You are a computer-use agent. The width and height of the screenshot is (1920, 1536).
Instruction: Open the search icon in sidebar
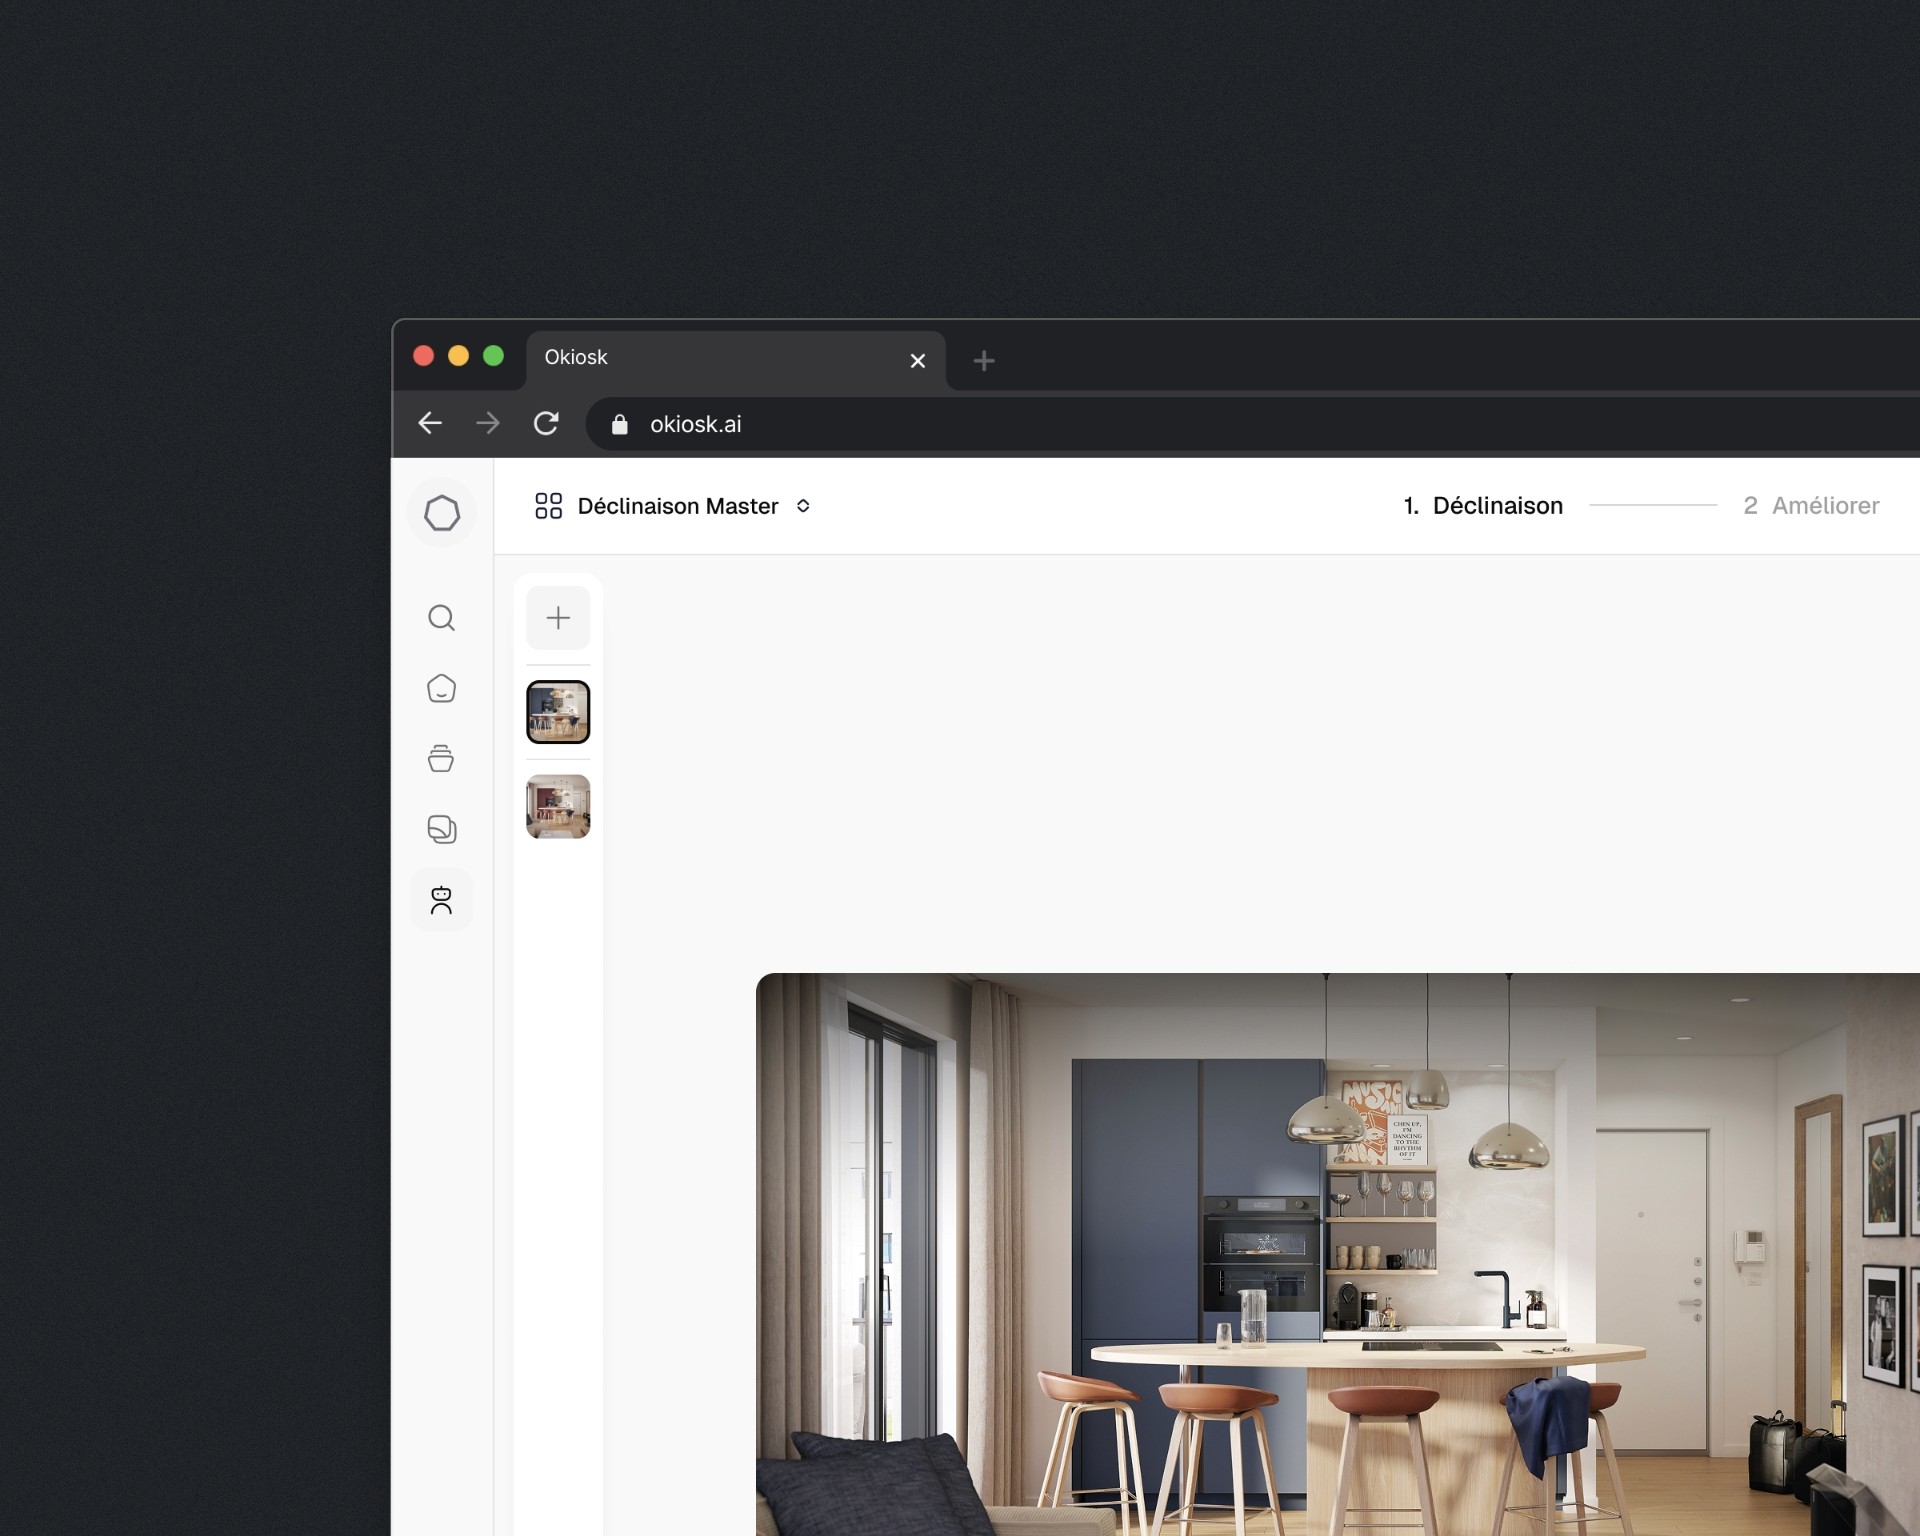(x=441, y=618)
